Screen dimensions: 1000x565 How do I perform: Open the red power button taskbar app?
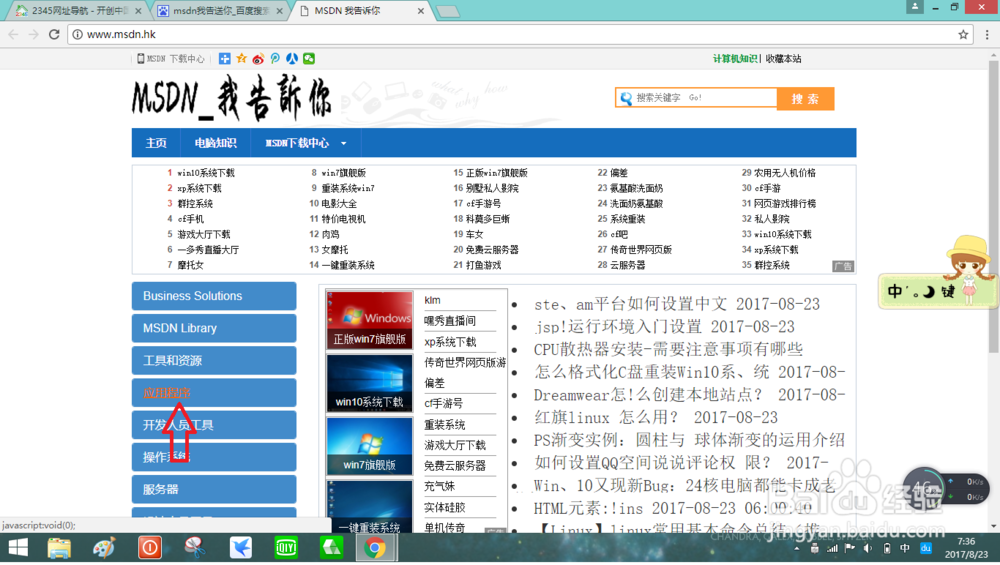coord(150,548)
